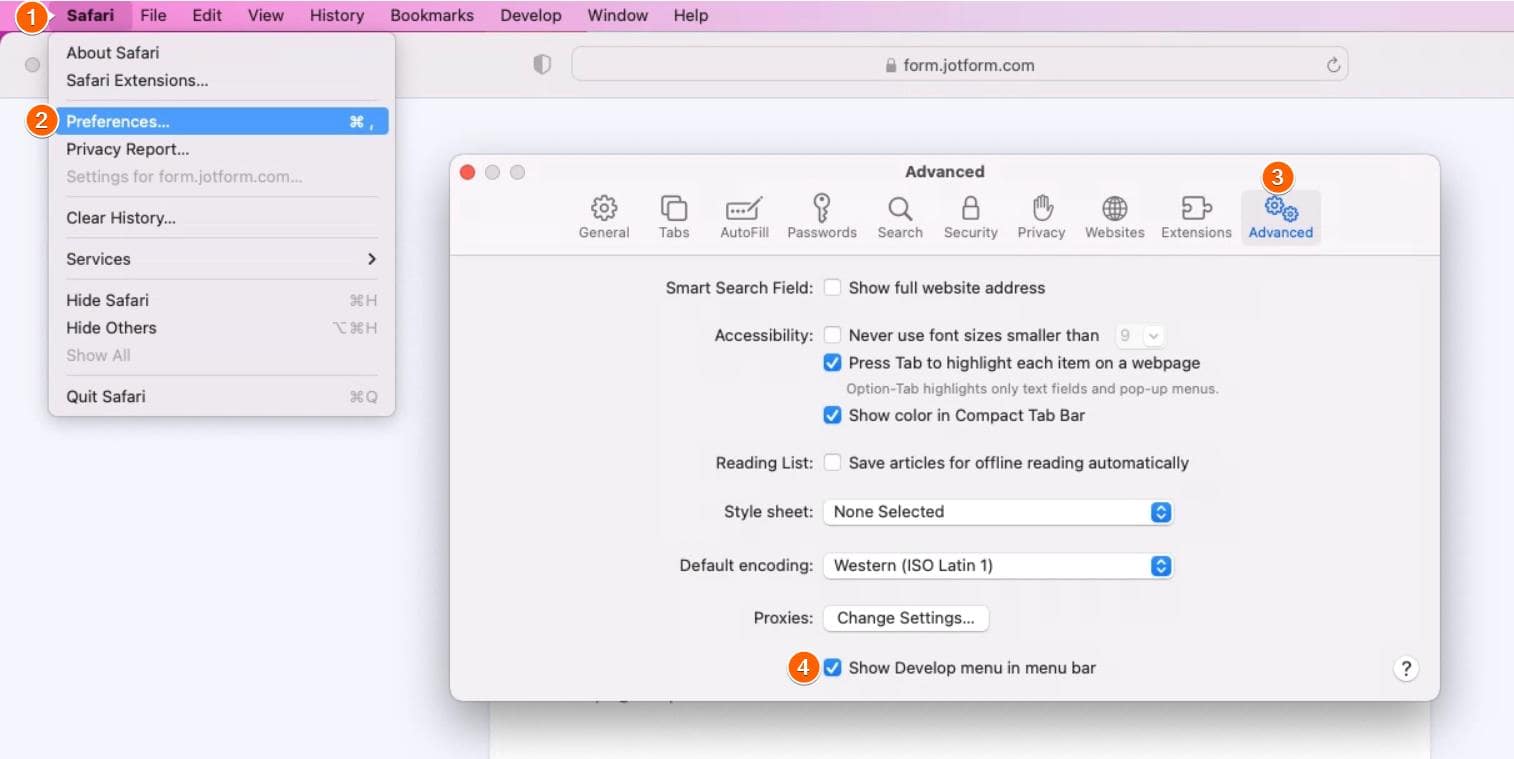Open the AutoFill preferences pane
1514x759 pixels.
point(744,217)
